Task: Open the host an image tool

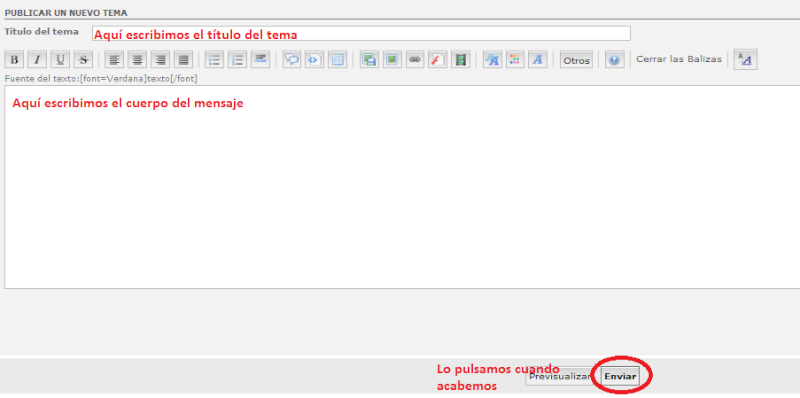Action: 369,60
